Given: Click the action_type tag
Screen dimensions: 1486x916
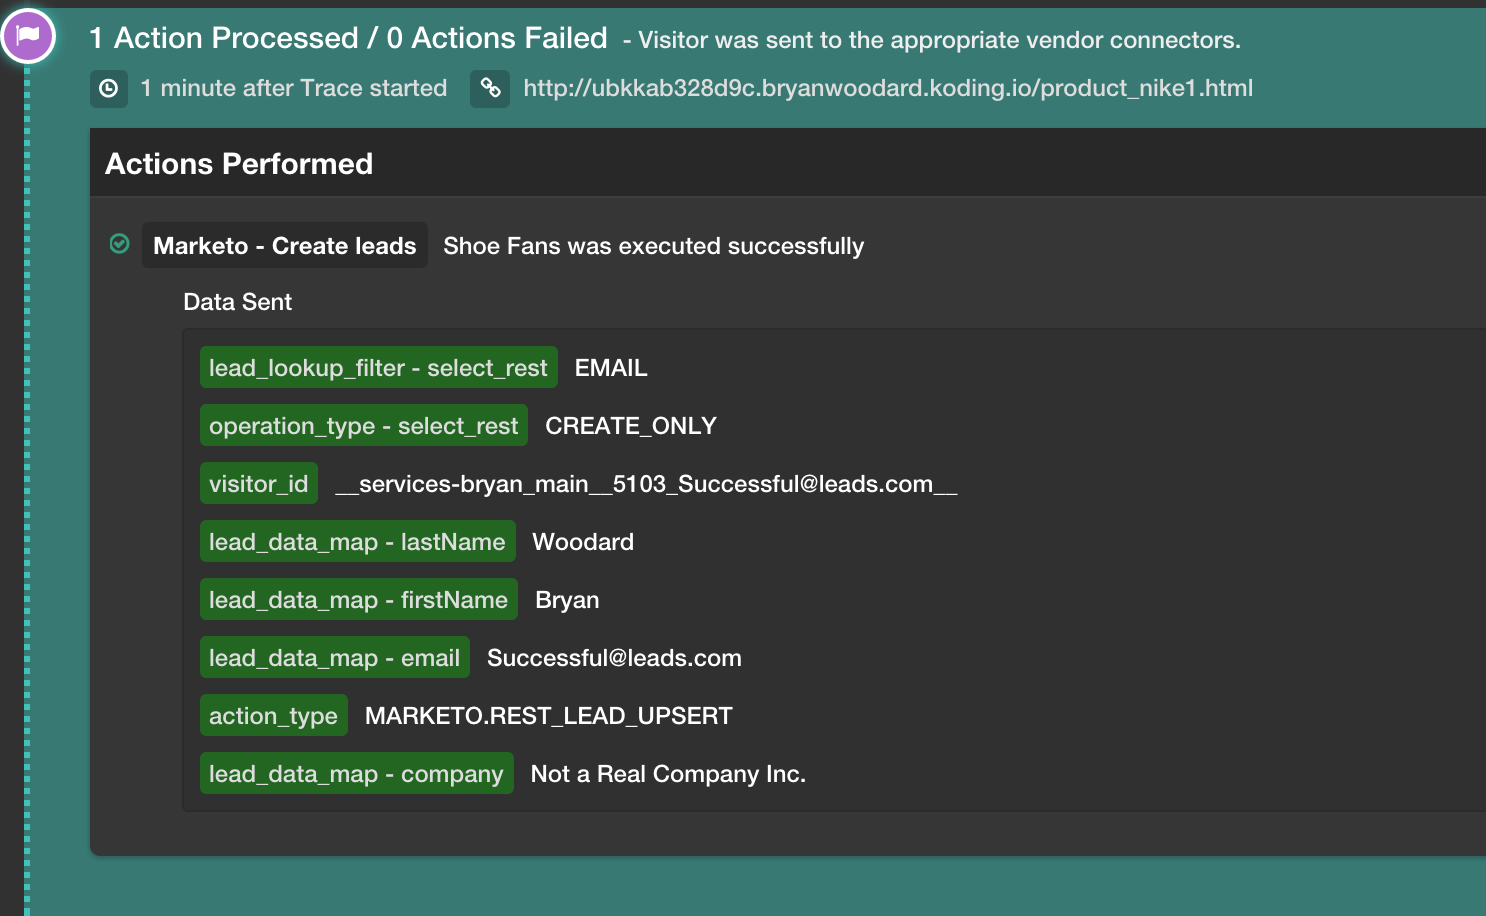Looking at the screenshot, I should click(273, 716).
